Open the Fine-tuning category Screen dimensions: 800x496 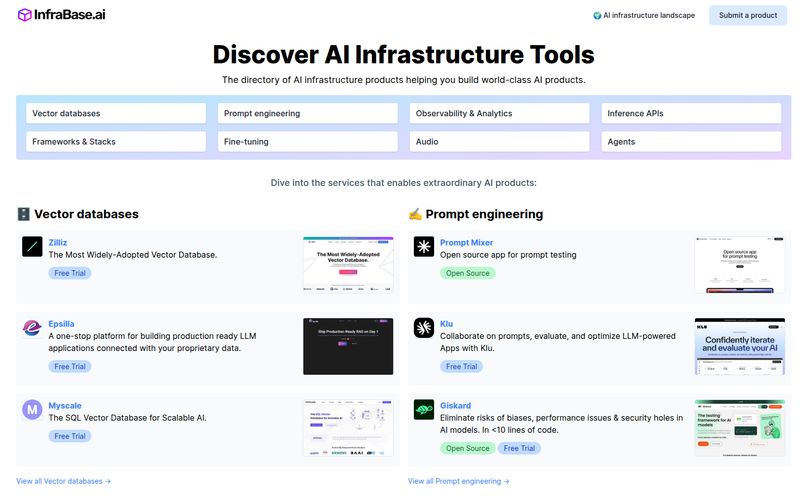point(308,141)
